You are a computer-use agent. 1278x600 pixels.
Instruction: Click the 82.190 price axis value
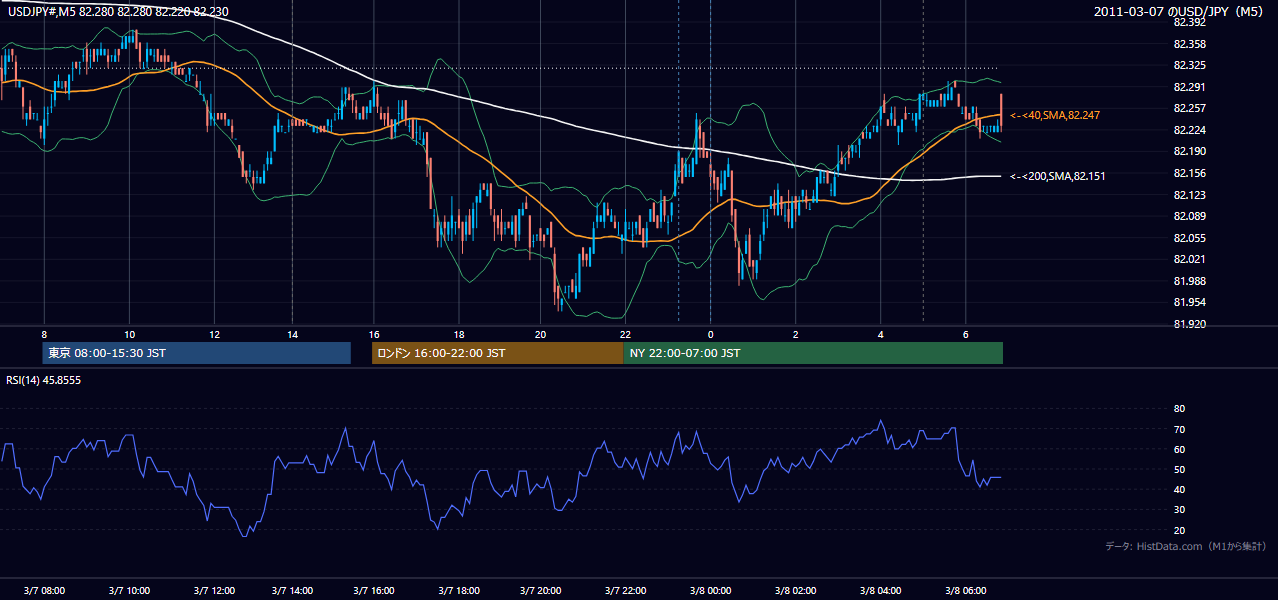(1189, 151)
